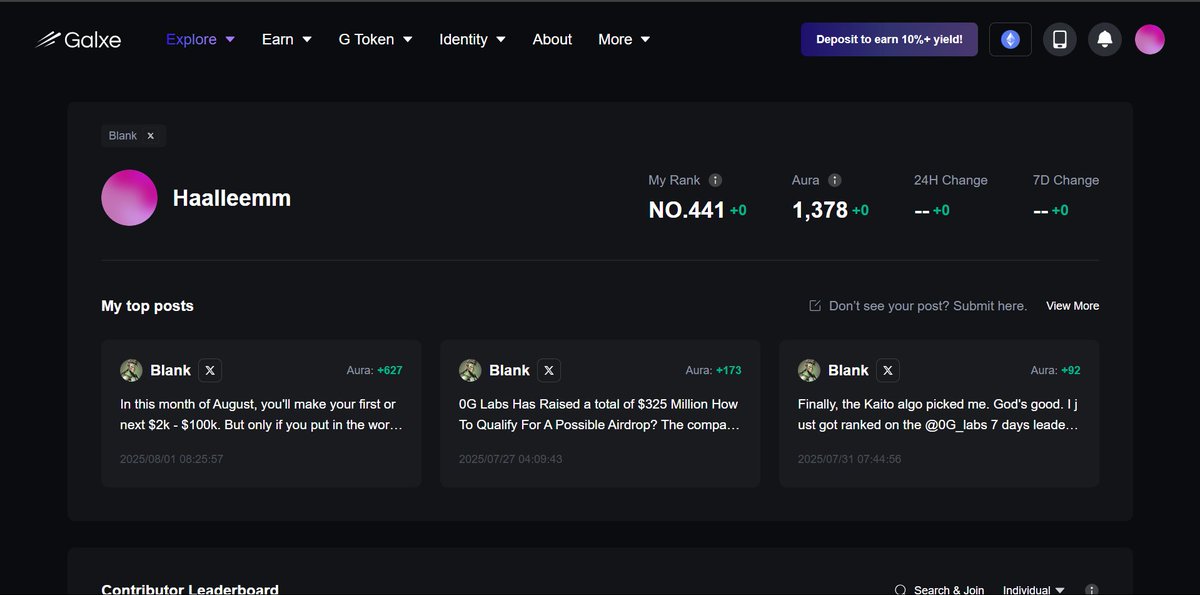This screenshot has width=1200, height=595.
Task: Expand the Explore menu
Action: click(200, 39)
